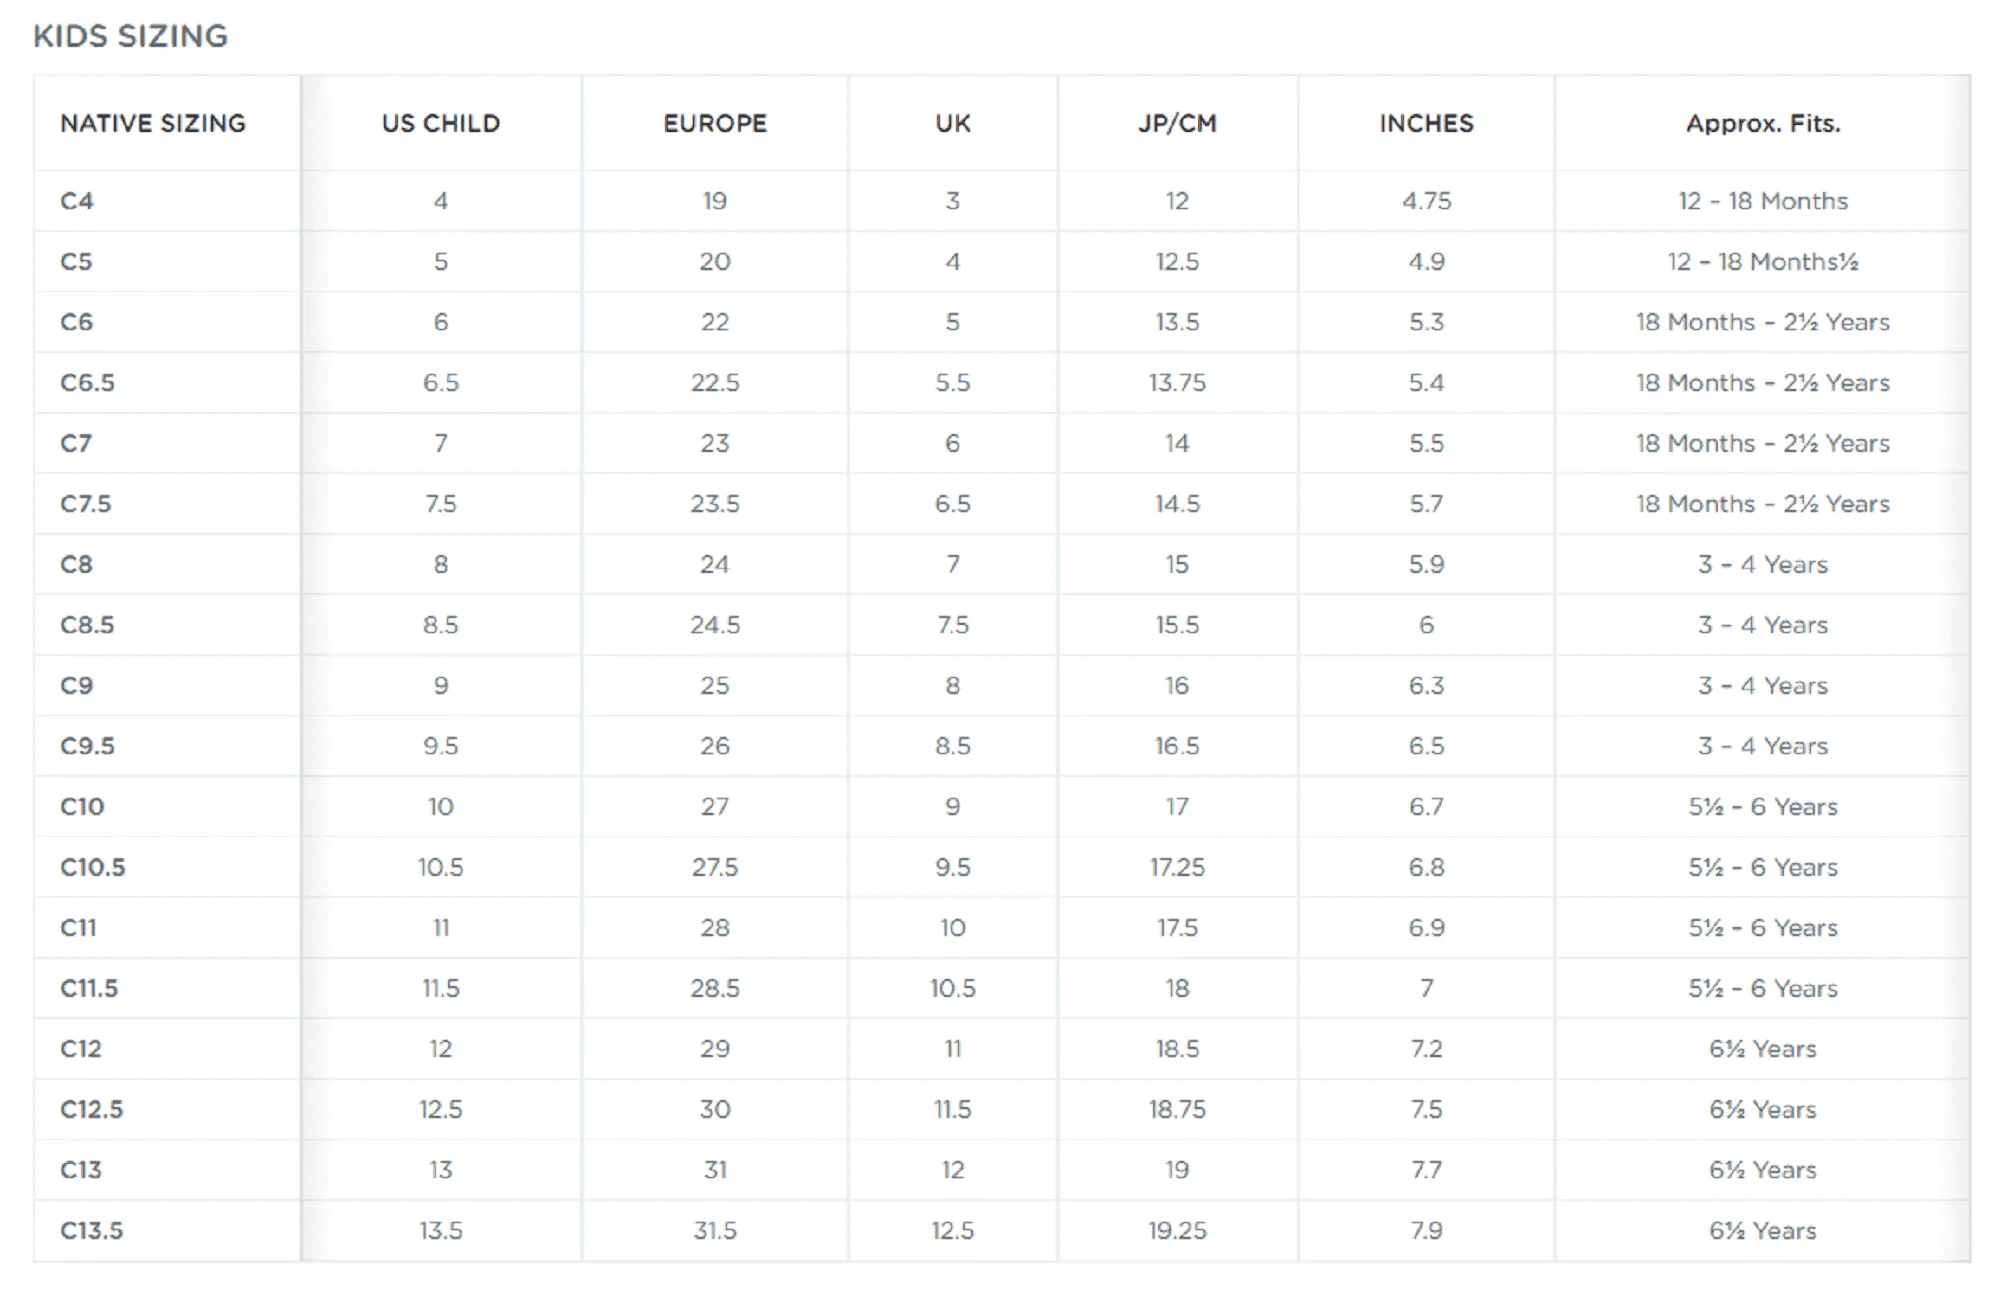
Task: Click the C13.5 native size label
Action: 91,1231
